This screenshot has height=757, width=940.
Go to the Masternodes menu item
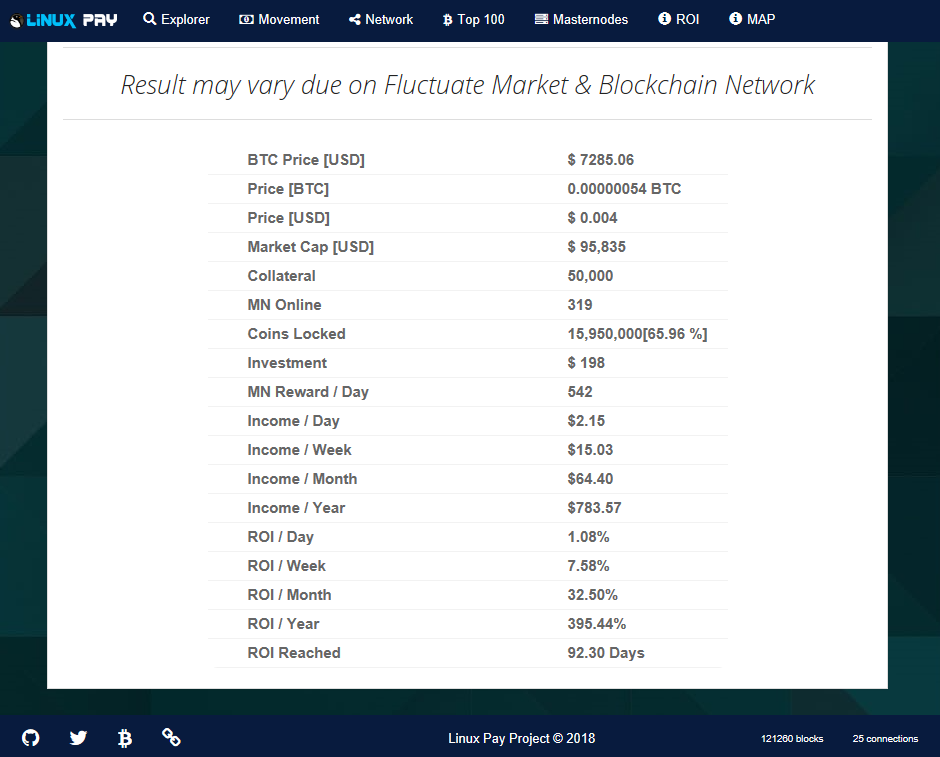coord(581,19)
